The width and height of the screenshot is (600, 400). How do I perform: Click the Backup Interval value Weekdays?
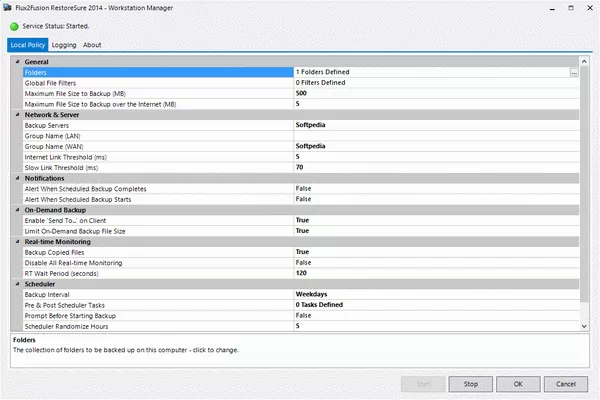coord(311,294)
